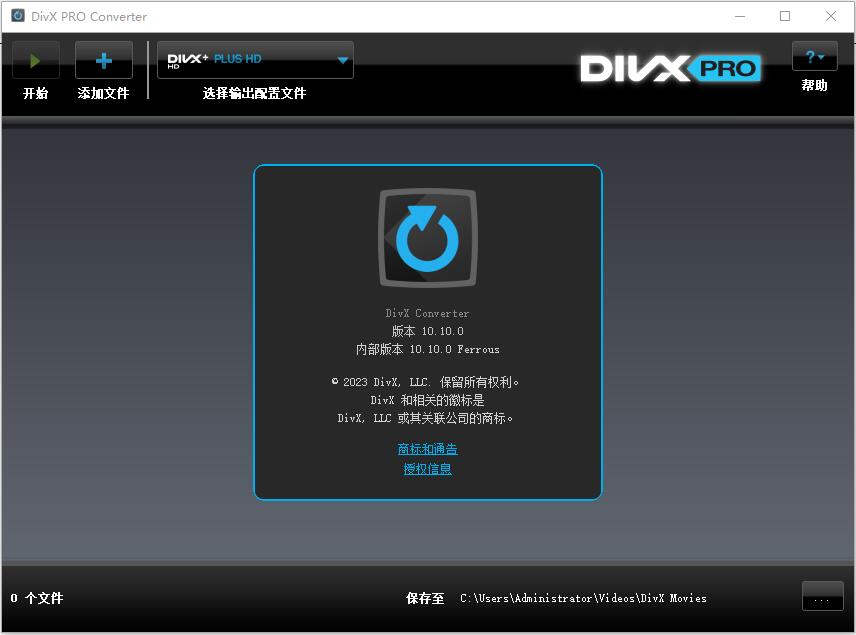Click the 内部版本 10.10.0 Ferrous text
The width and height of the screenshot is (856, 635).
(x=427, y=349)
